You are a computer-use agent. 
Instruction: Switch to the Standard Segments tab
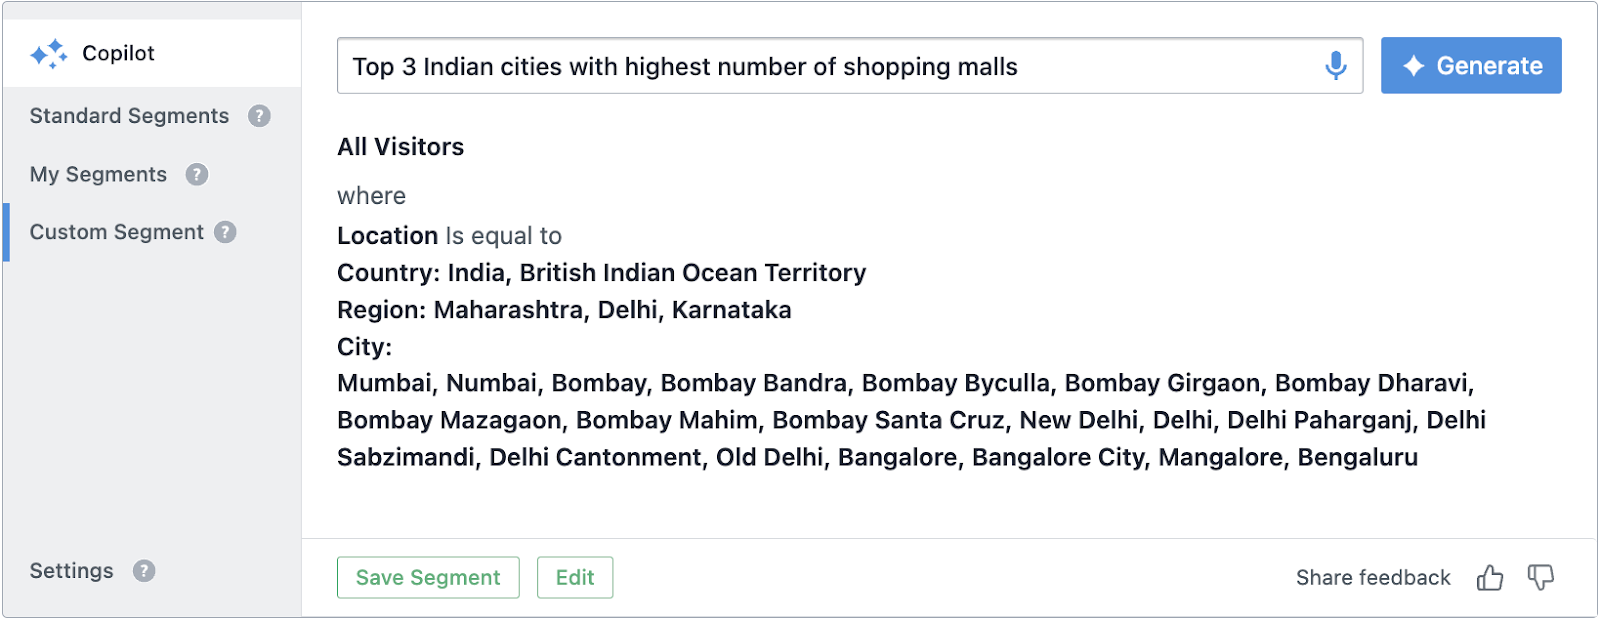(x=129, y=116)
